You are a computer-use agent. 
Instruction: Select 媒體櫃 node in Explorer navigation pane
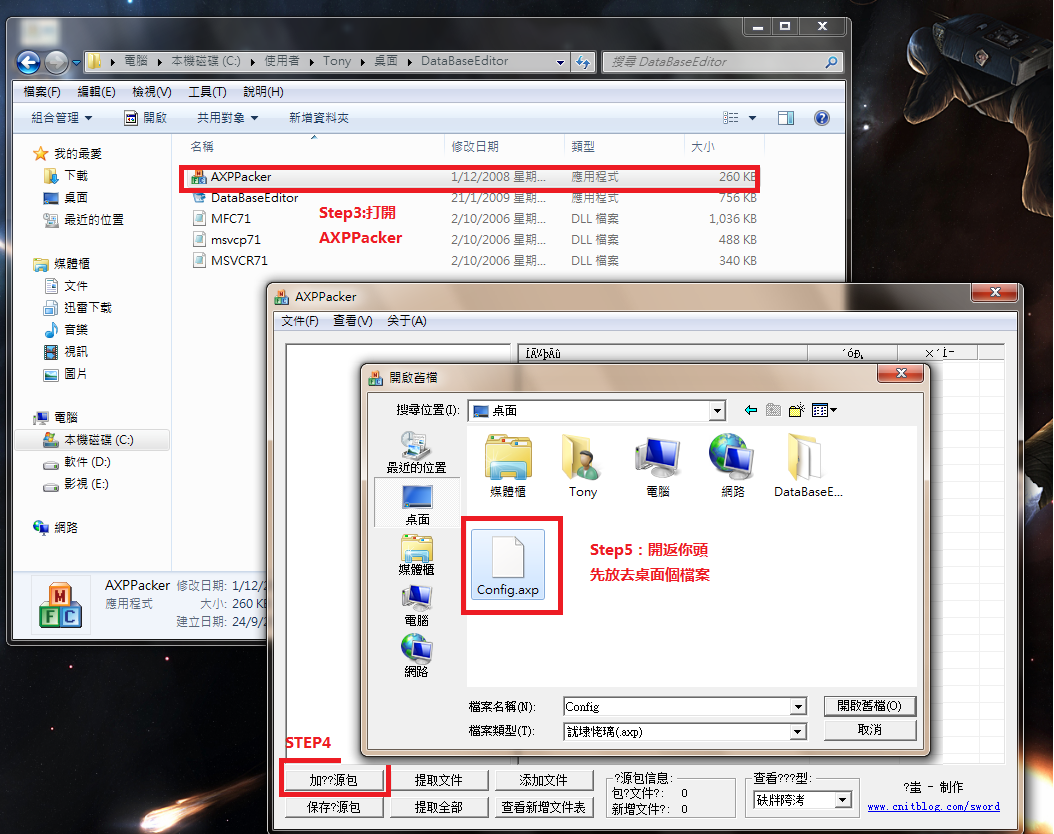[x=62, y=264]
